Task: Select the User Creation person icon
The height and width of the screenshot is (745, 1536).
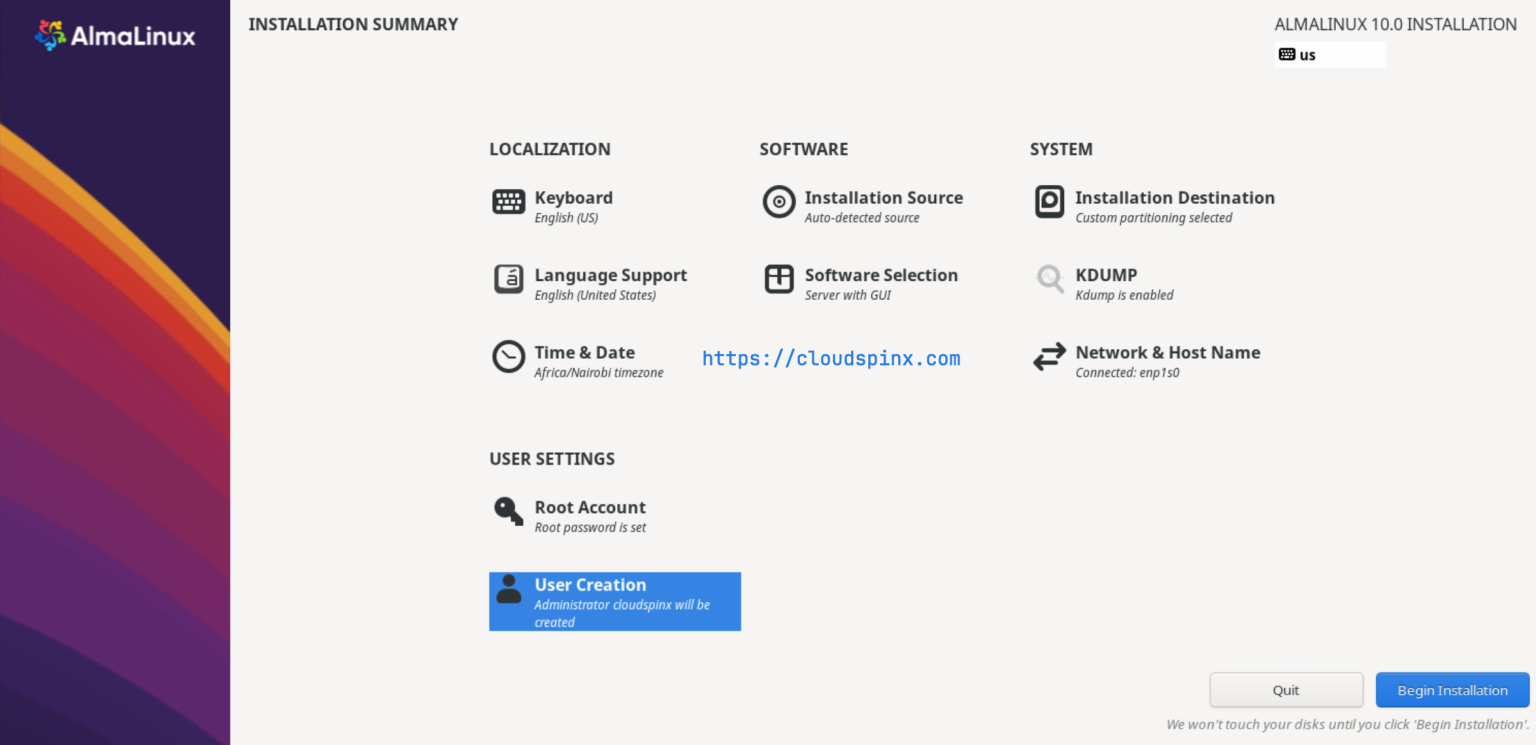Action: pyautogui.click(x=508, y=590)
